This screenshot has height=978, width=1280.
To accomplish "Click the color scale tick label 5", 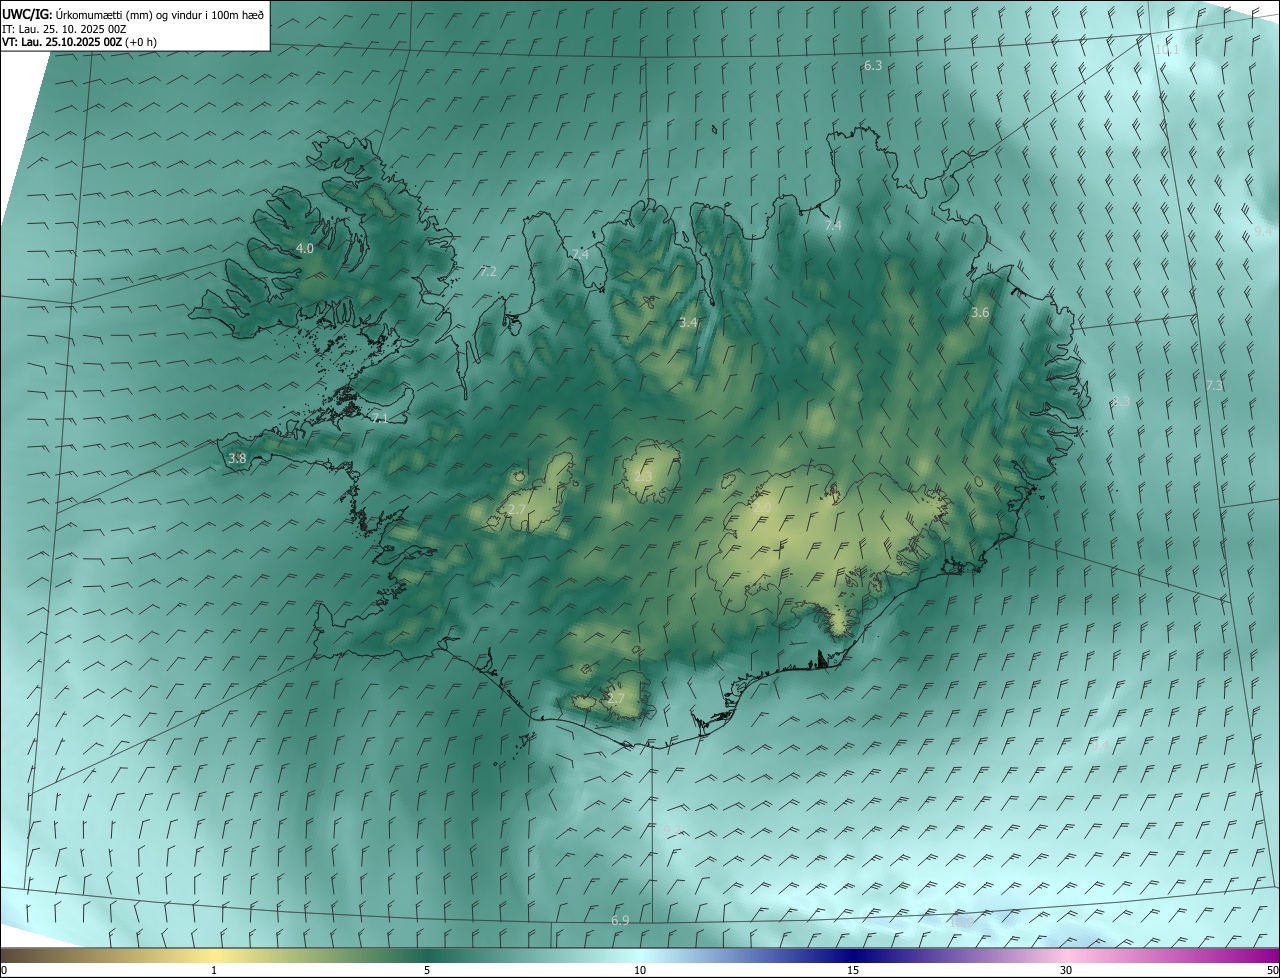I will coord(427,970).
